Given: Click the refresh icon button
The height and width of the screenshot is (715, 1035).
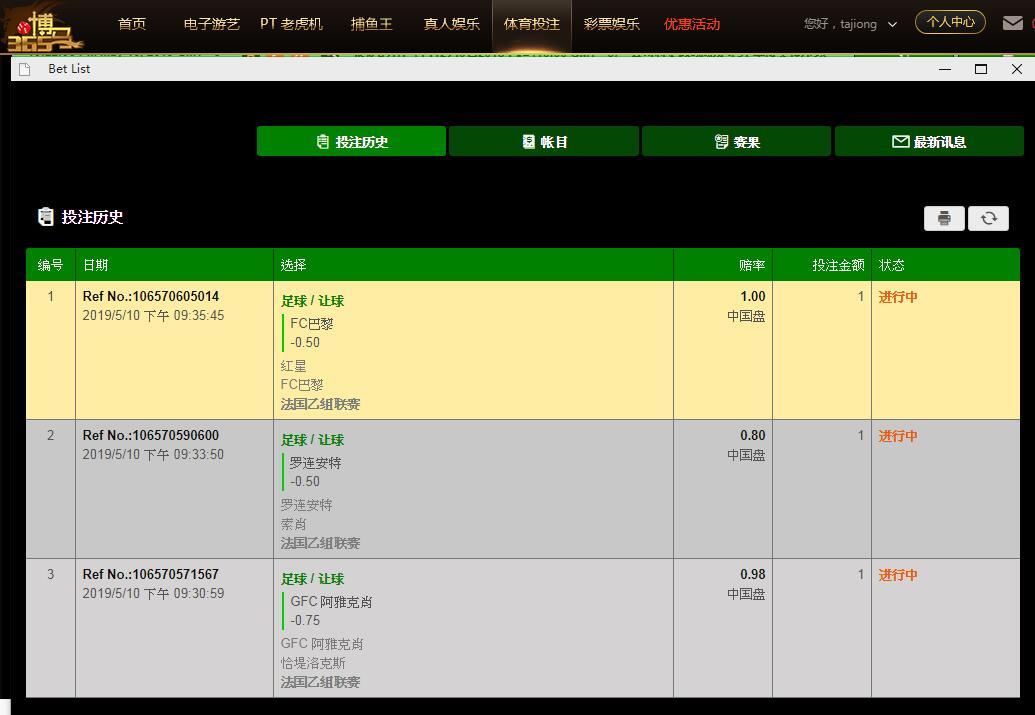Looking at the screenshot, I should pyautogui.click(x=988, y=218).
